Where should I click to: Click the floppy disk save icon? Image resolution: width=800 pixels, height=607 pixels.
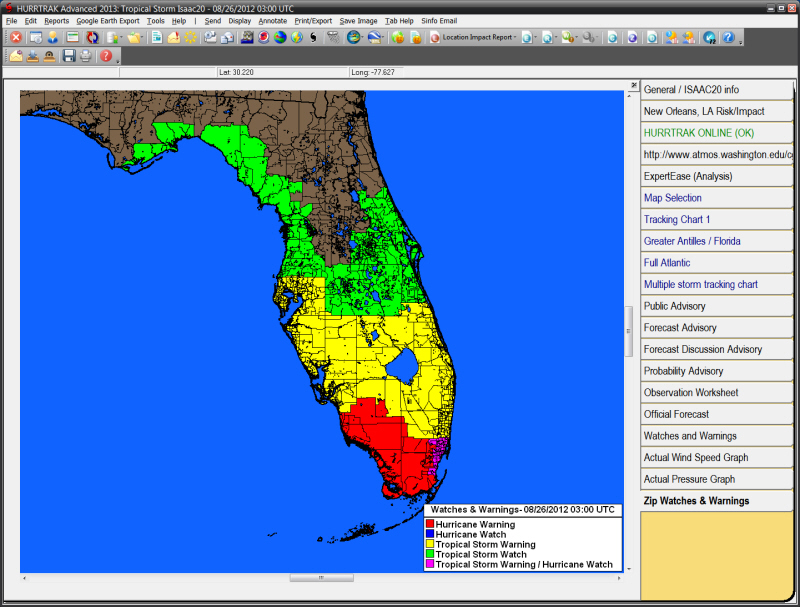pyautogui.click(x=69, y=56)
